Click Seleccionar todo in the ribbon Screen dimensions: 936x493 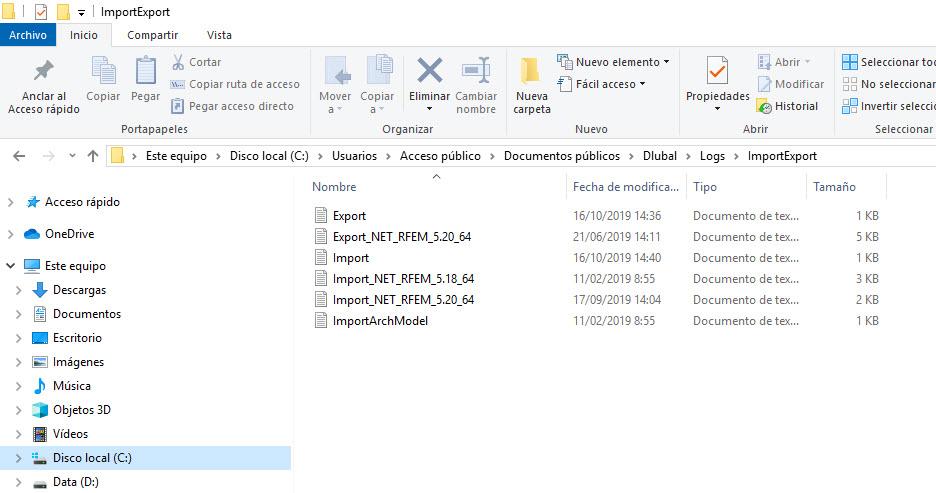888,62
